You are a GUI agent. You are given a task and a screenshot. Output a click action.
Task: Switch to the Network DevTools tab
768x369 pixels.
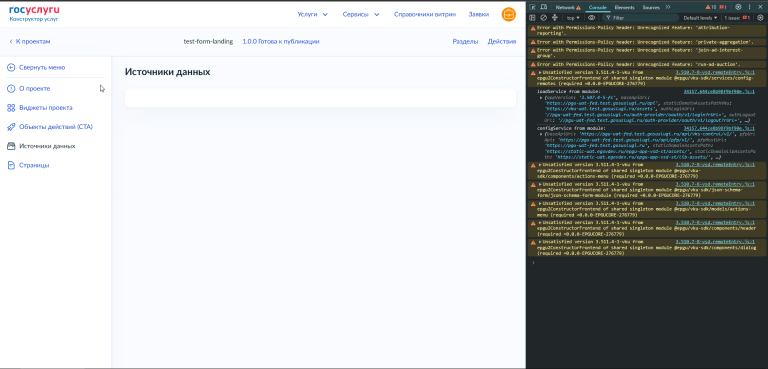point(565,7)
